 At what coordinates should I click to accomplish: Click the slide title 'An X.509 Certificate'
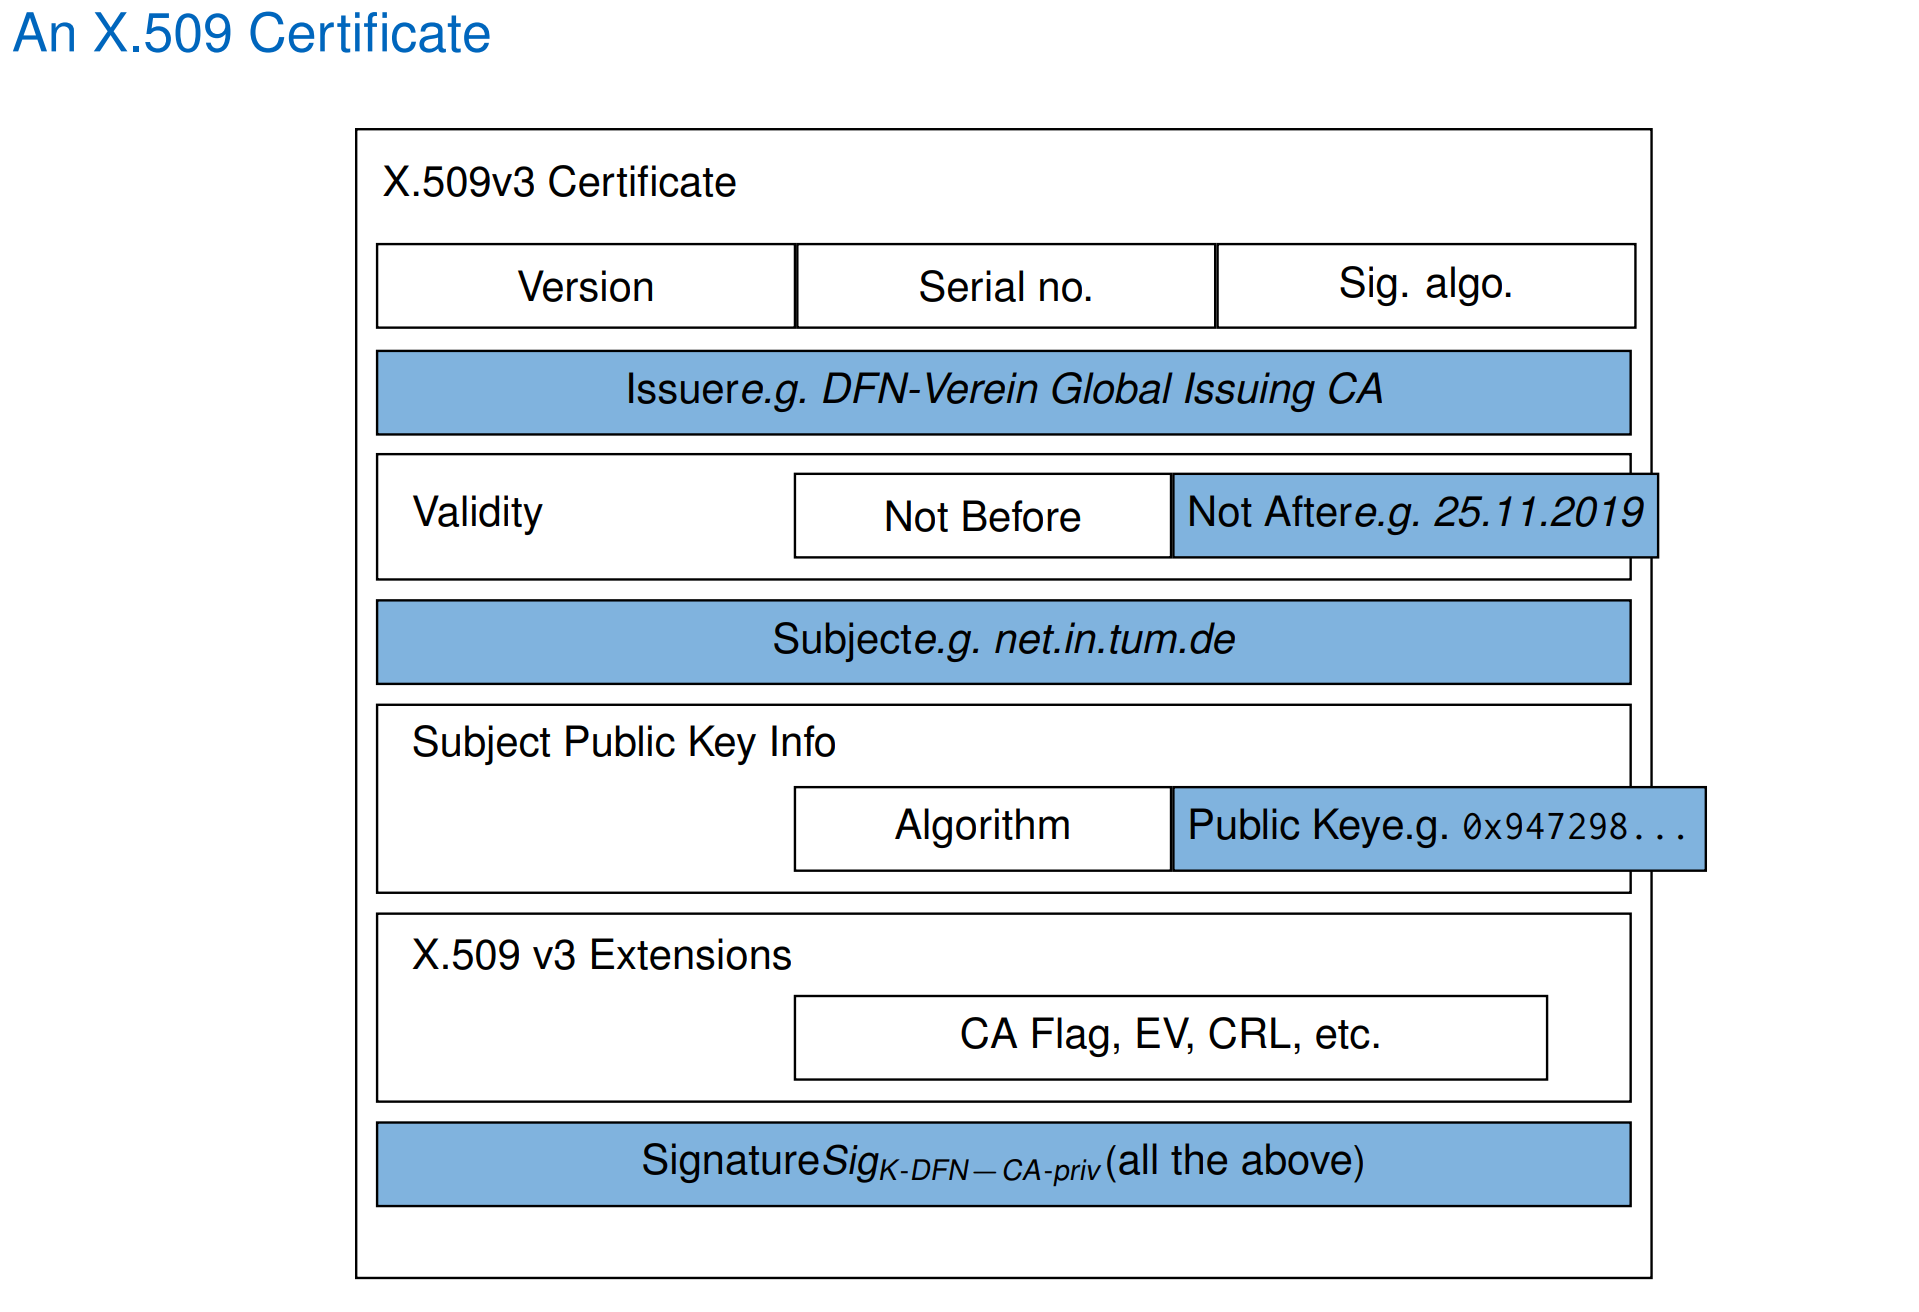pos(251,33)
